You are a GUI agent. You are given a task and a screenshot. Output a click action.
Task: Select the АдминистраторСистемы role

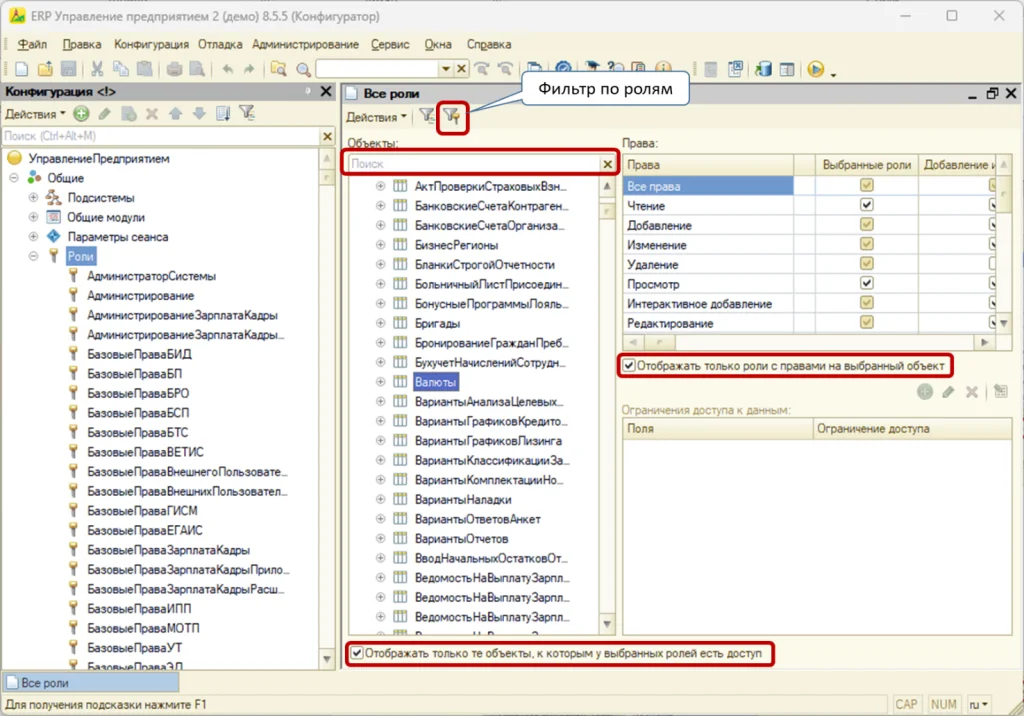pos(152,276)
